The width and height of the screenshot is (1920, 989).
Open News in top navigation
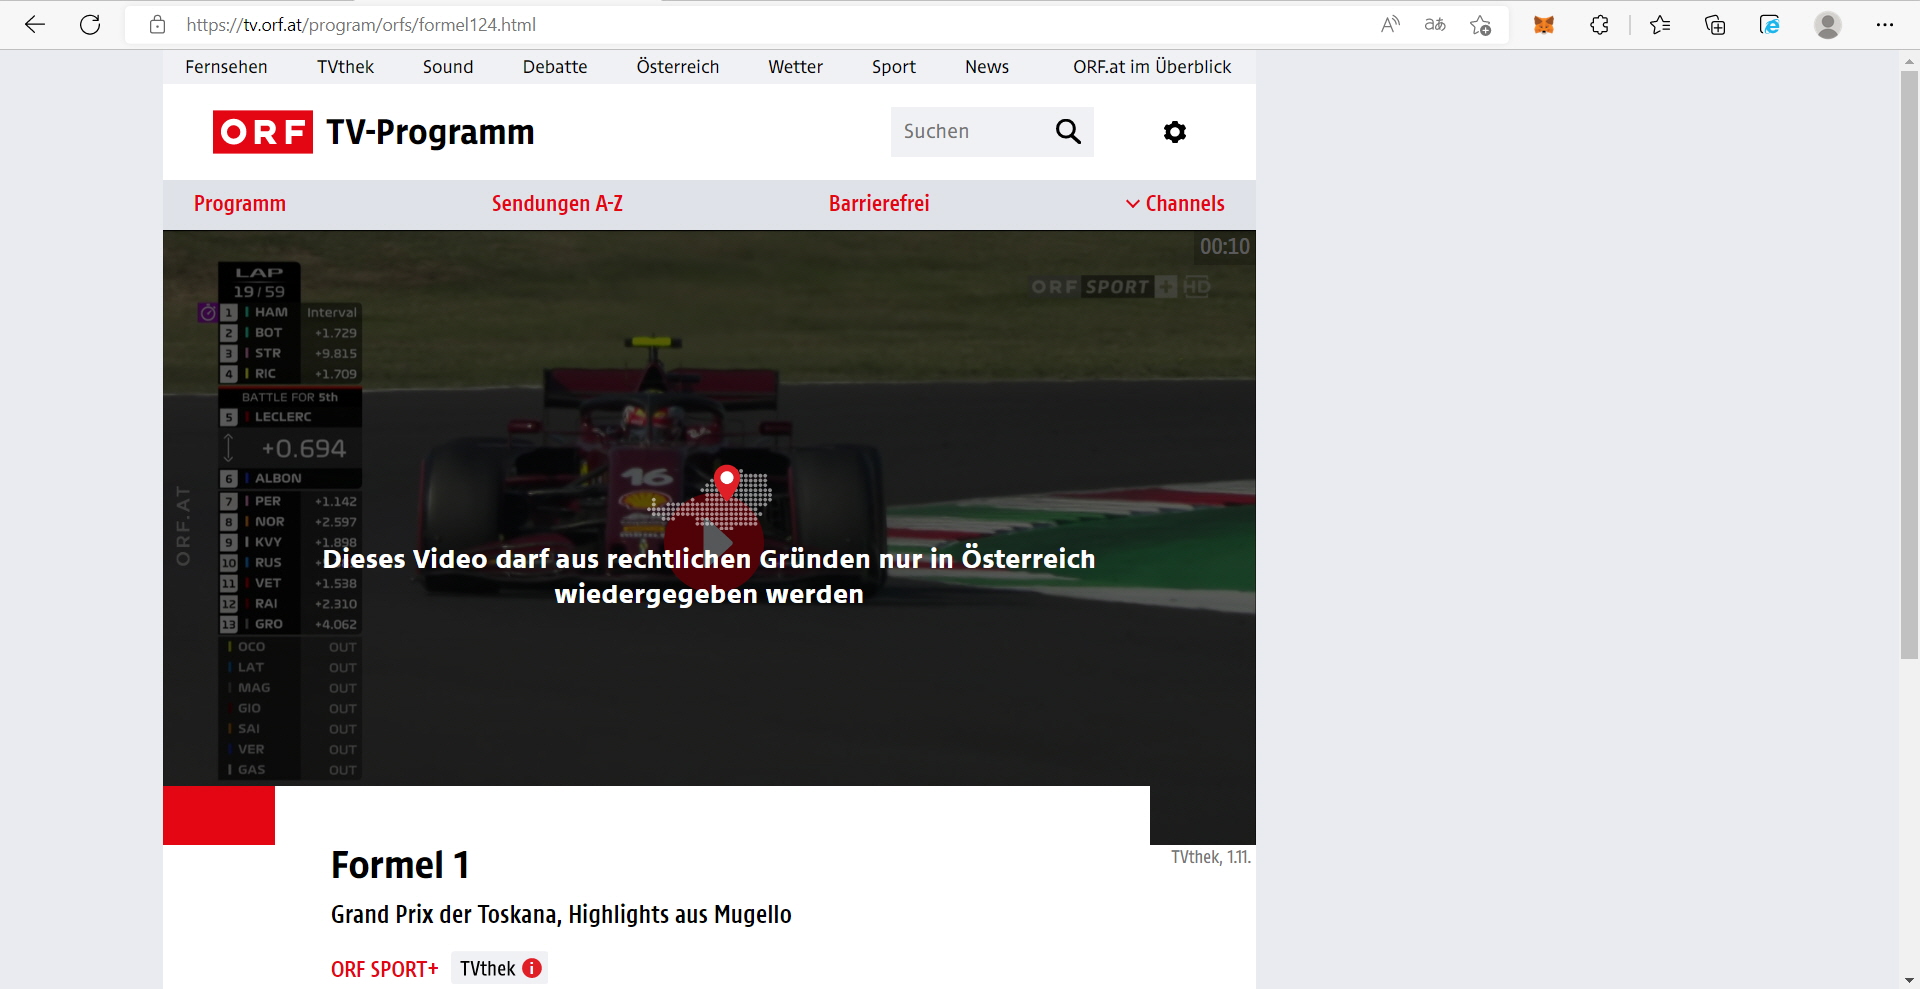[x=987, y=67]
